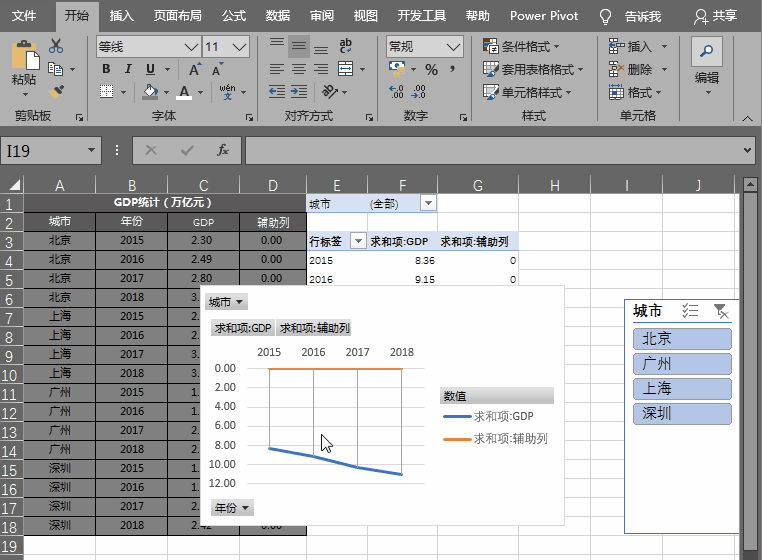Viewport: 762px width, 560px height.
Task: Open pivot table 城市 filter dropdown
Action: coord(428,203)
